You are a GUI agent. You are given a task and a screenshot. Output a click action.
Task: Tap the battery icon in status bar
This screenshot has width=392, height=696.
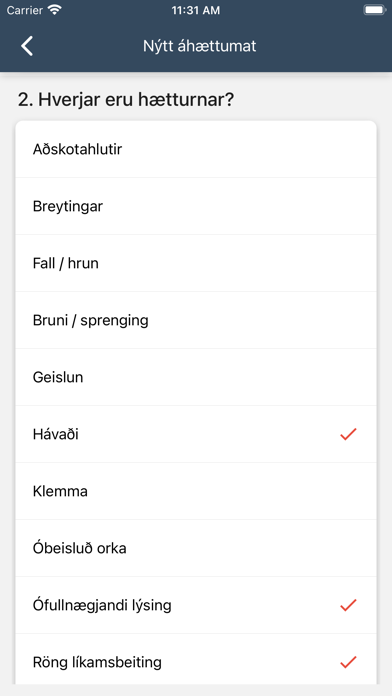[375, 10]
